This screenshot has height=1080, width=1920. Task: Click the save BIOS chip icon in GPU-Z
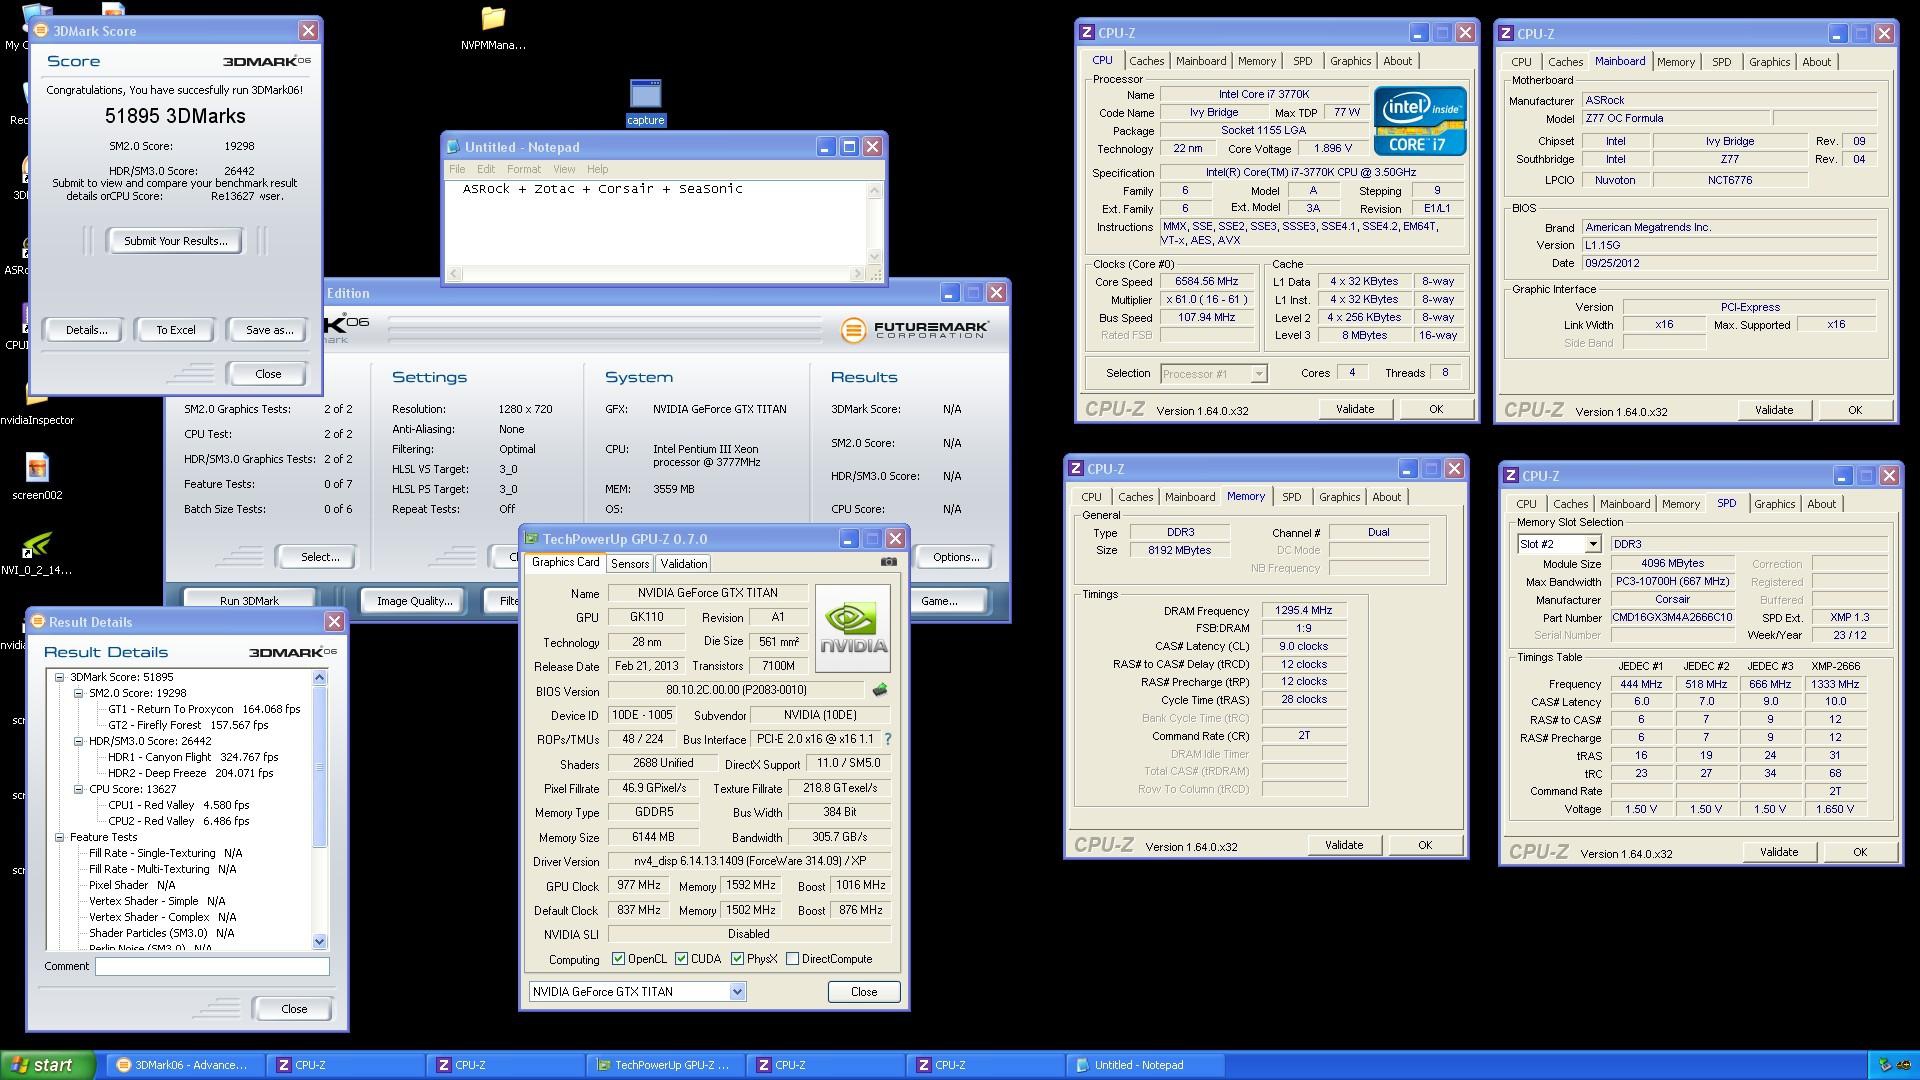pos(880,690)
